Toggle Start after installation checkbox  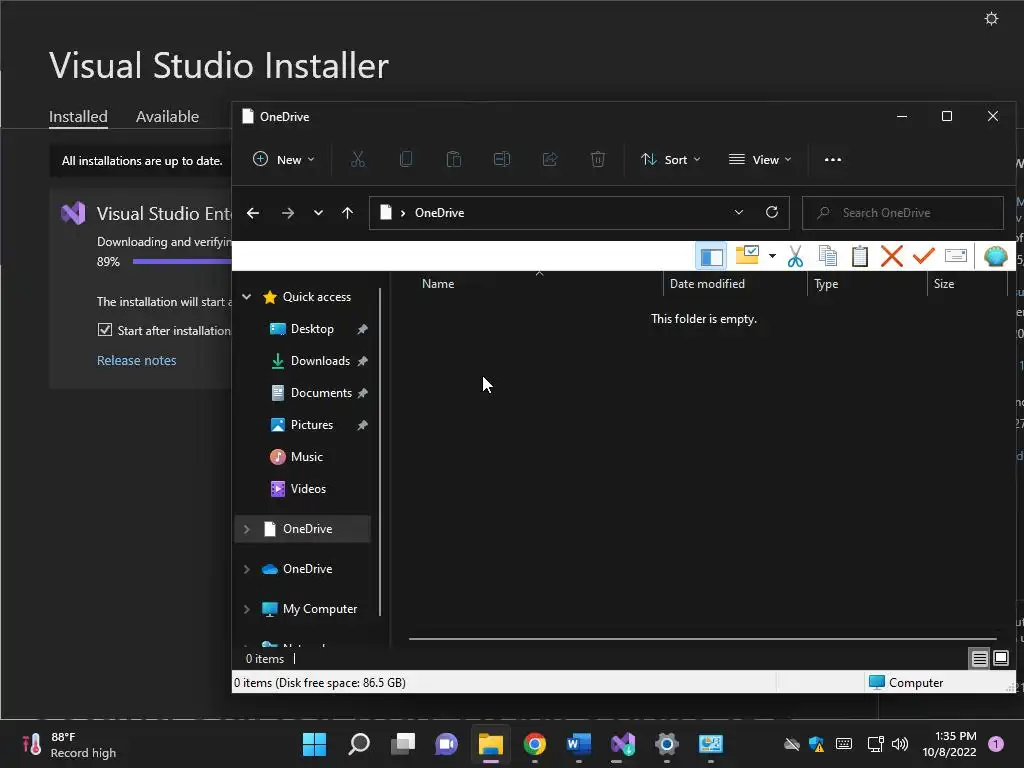pyautogui.click(x=104, y=330)
